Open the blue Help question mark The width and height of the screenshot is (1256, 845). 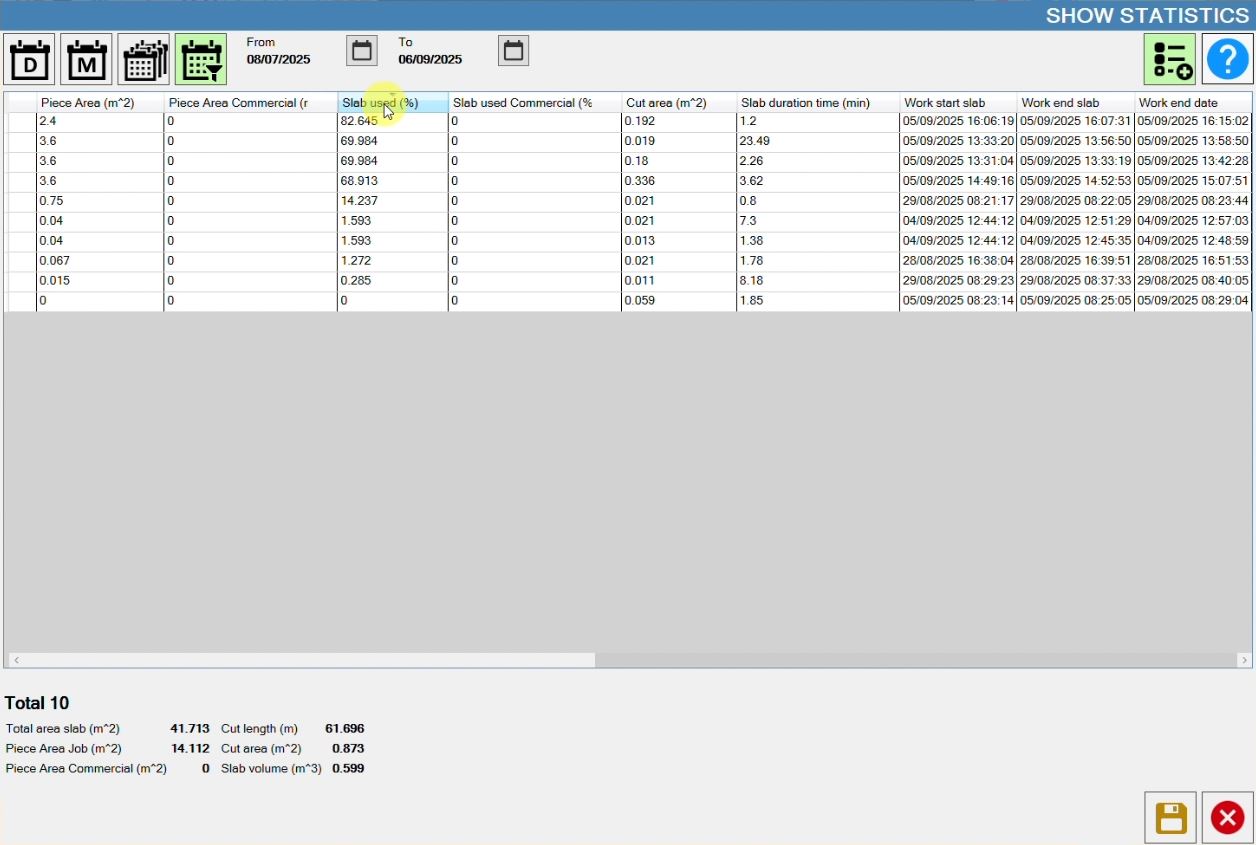click(x=1227, y=60)
